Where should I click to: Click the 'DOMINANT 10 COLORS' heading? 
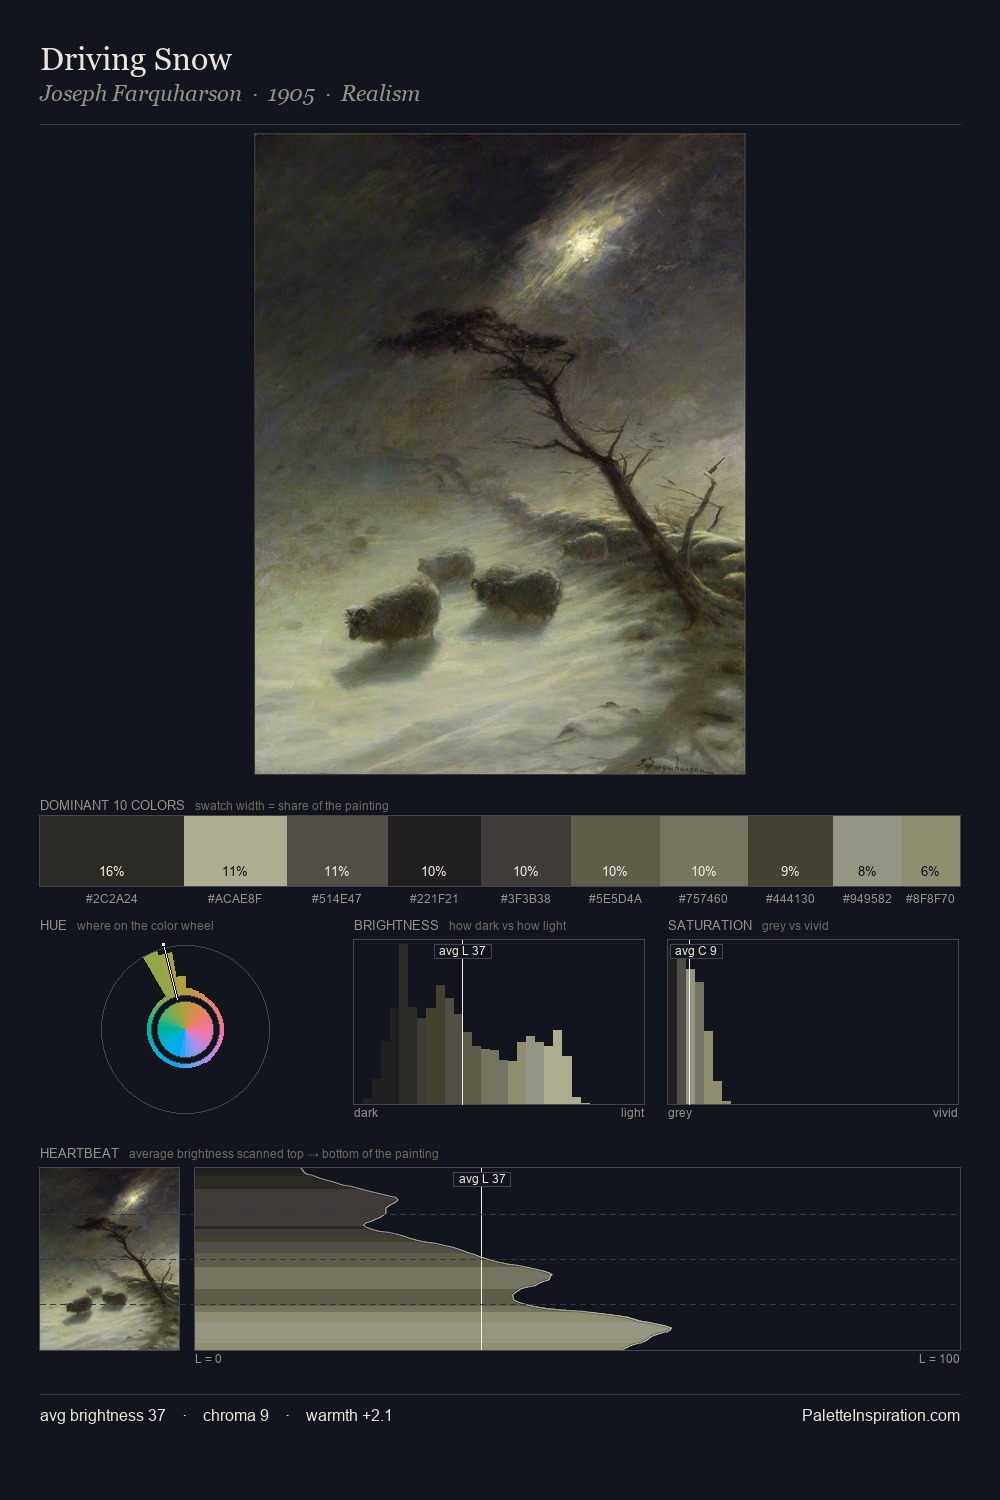(112, 805)
